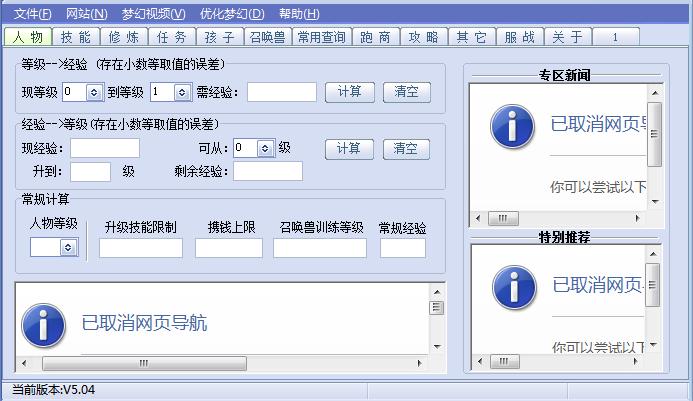Click the 人物等级 spinner arrows
The image size is (693, 401).
(68, 247)
